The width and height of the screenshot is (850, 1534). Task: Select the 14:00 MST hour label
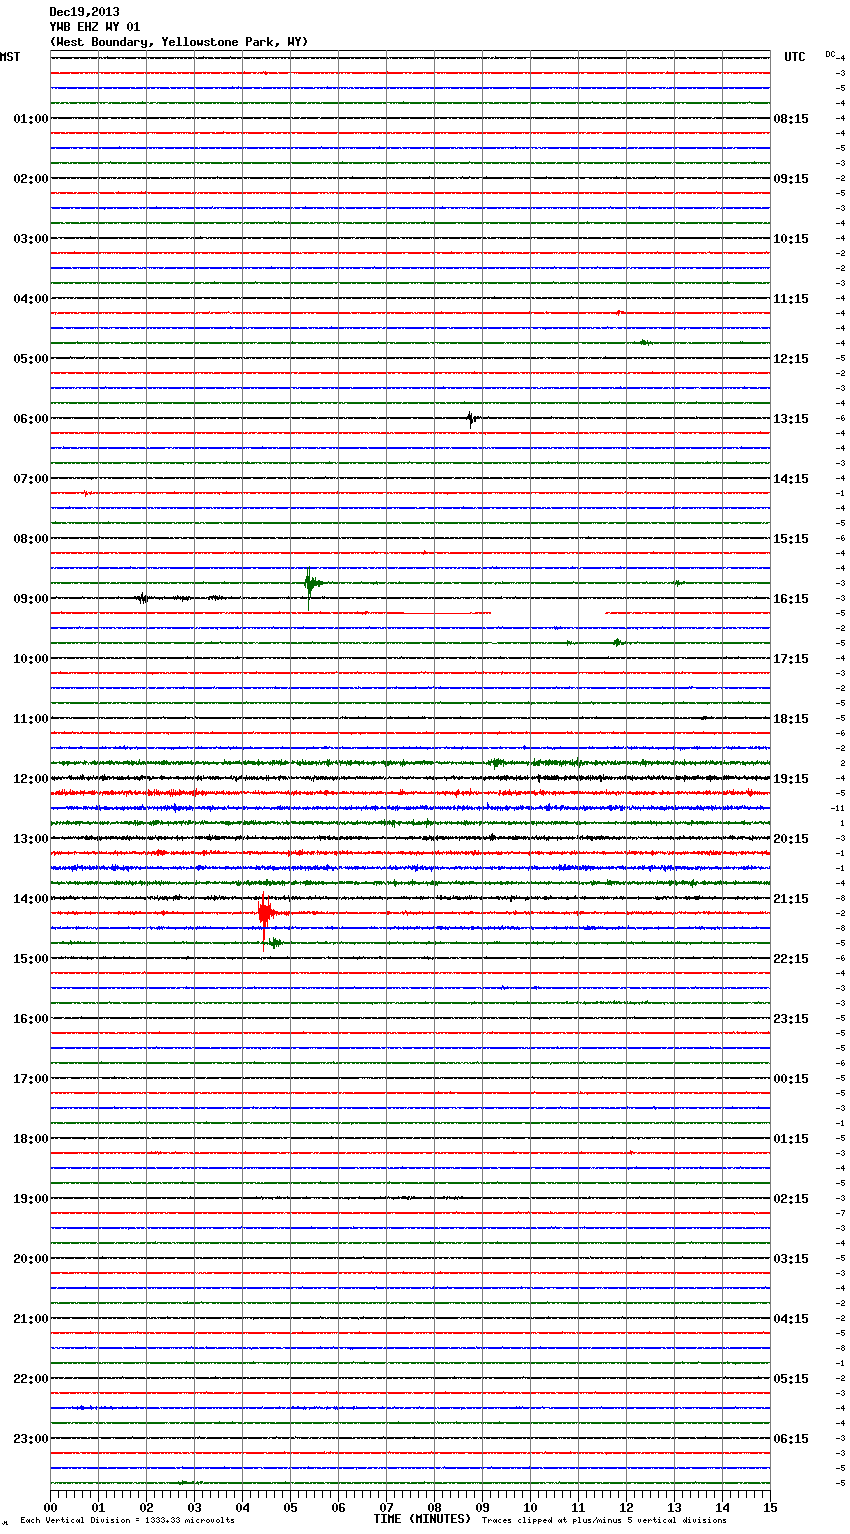click(31, 899)
